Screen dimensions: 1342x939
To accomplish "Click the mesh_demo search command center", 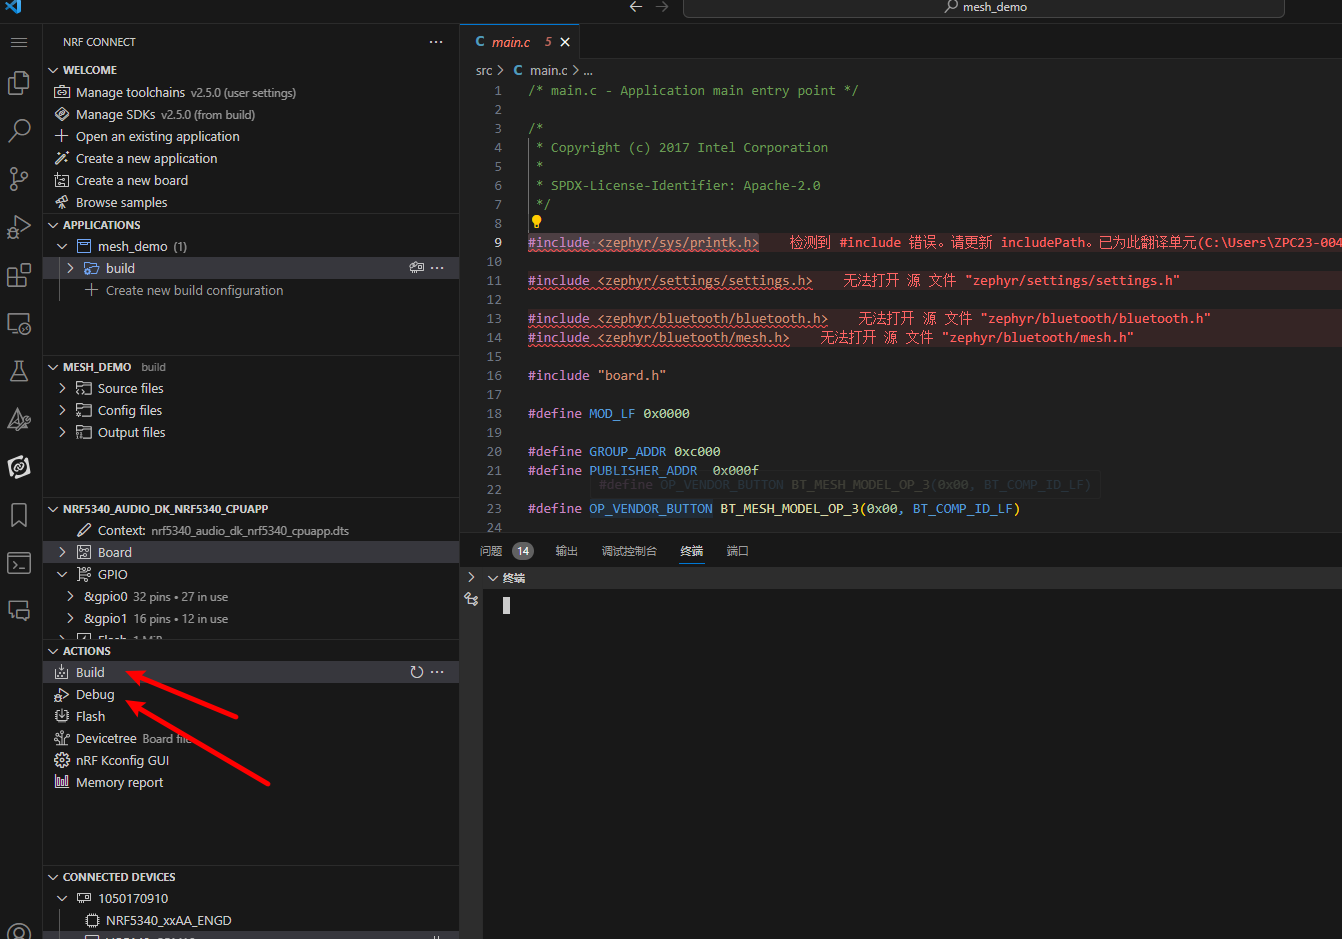I will [984, 8].
